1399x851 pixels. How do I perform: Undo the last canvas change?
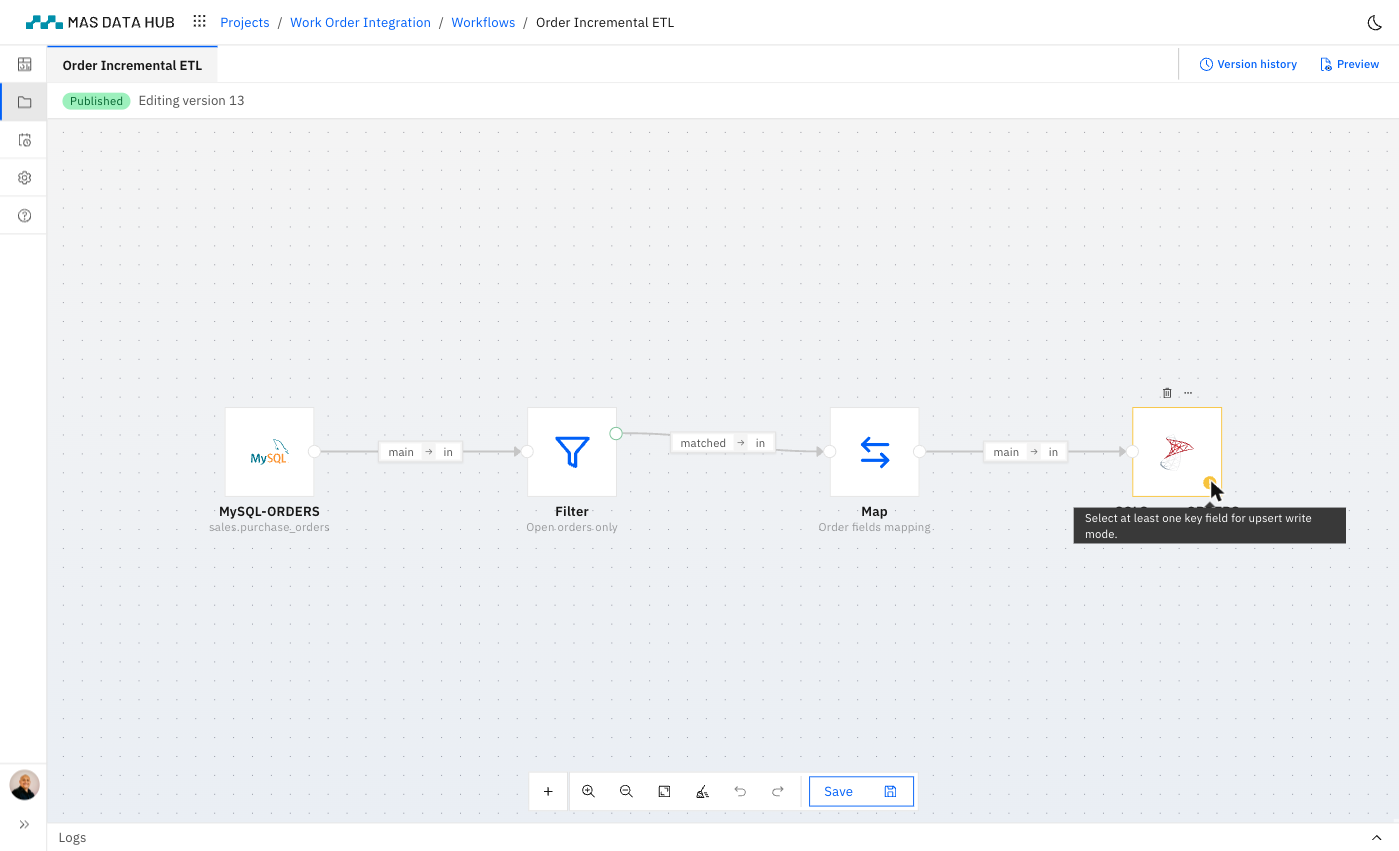(x=740, y=792)
